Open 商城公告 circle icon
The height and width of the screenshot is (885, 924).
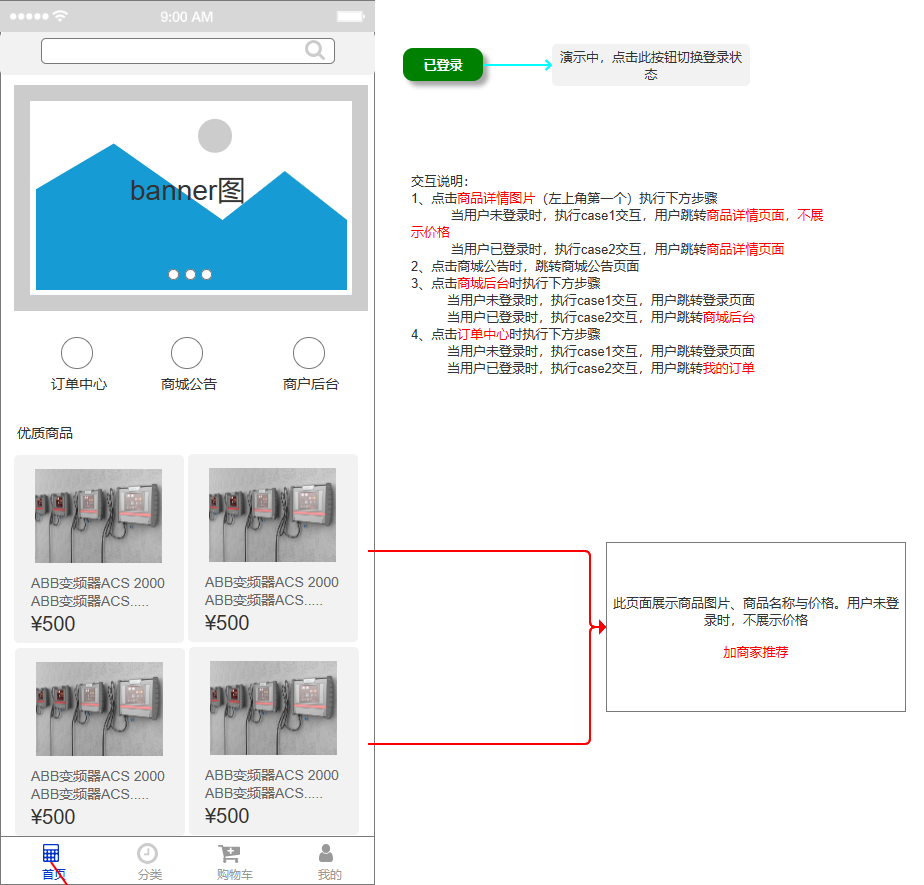[187, 353]
